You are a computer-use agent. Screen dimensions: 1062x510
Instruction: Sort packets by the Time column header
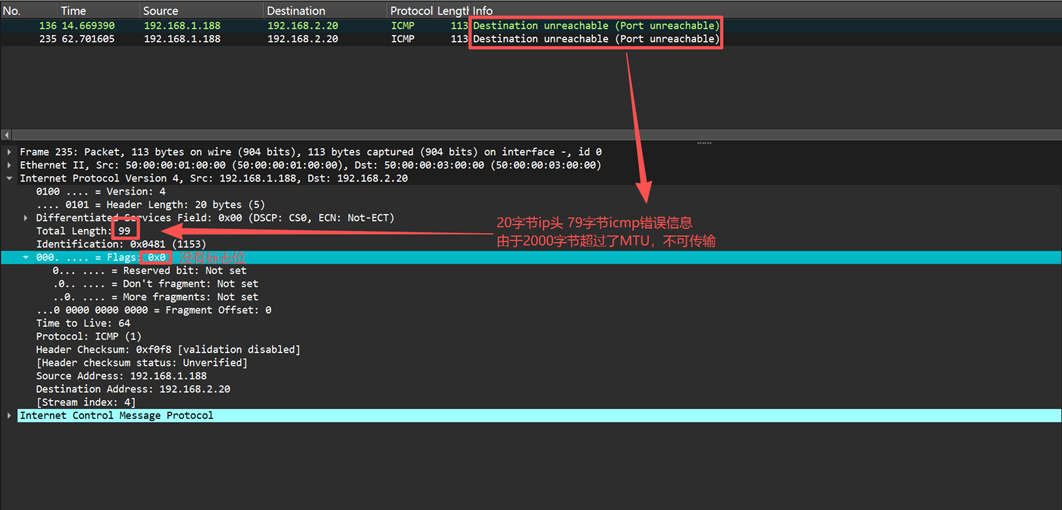[x=73, y=10]
